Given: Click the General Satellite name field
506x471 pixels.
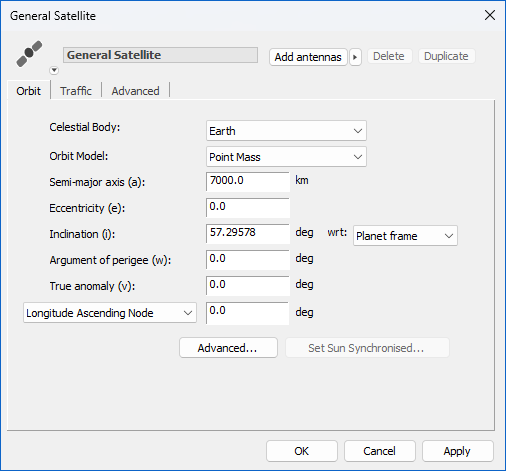Looking at the screenshot, I should 160,55.
